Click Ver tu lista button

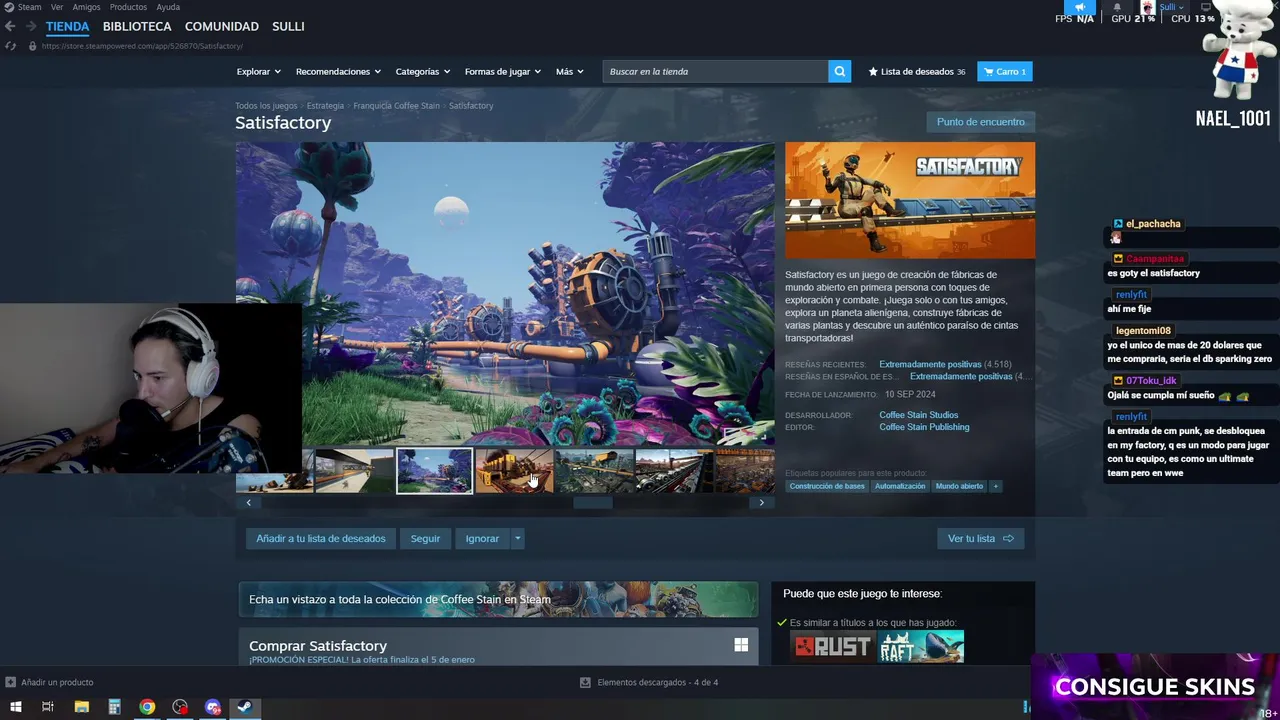980,538
